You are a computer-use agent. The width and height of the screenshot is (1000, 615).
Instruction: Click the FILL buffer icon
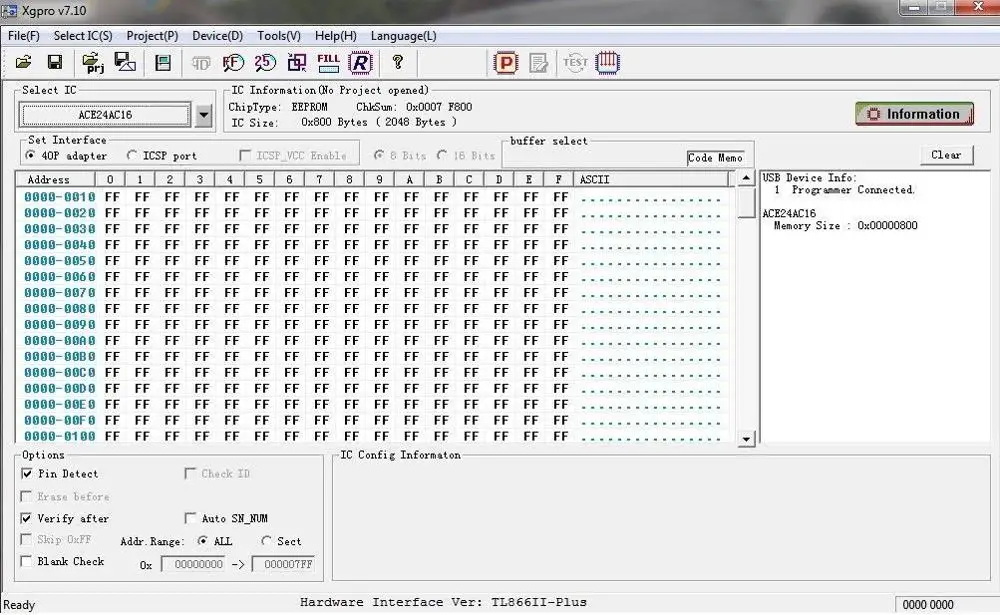pos(328,63)
